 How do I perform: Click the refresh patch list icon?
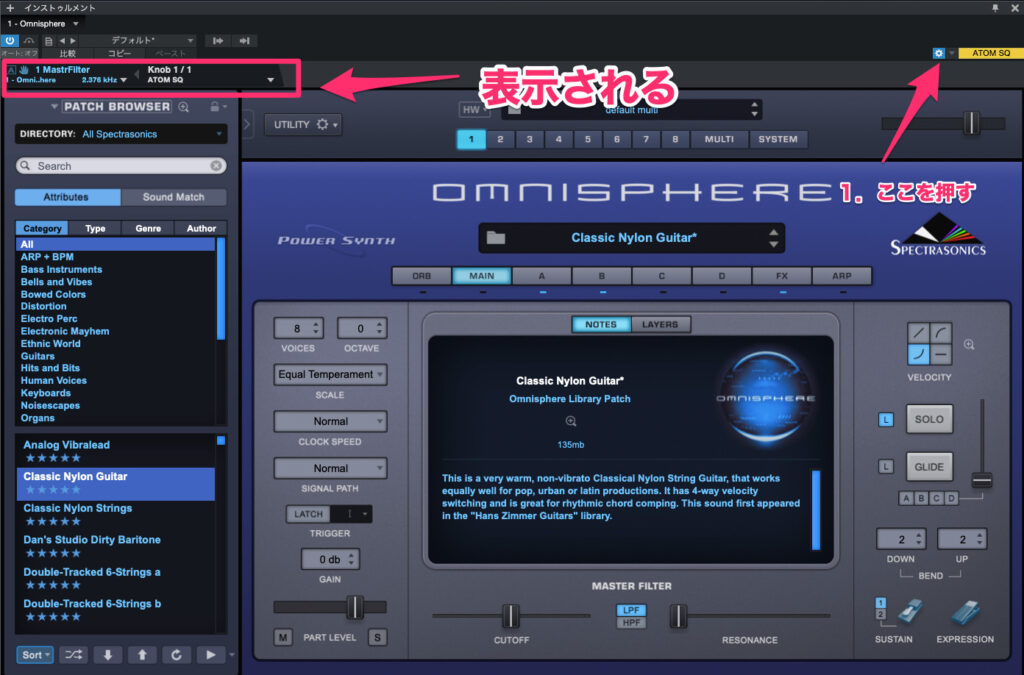176,655
